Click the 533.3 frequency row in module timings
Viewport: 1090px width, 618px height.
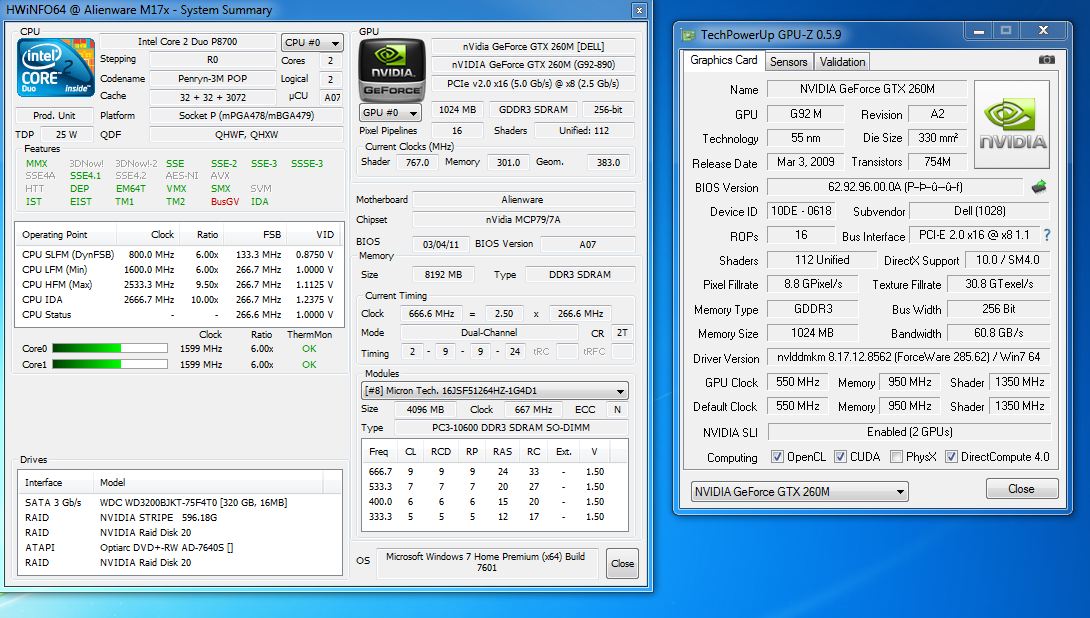(x=494, y=487)
